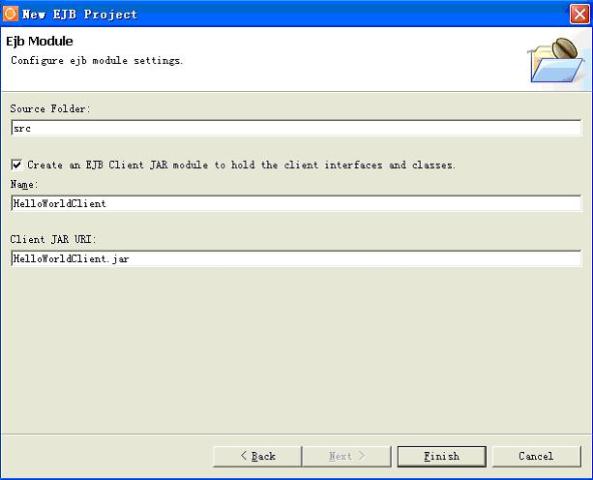This screenshot has height=480, width=593.
Task: Uncheck the Create an EJB Client JAR checkbox
Action: click(16, 165)
